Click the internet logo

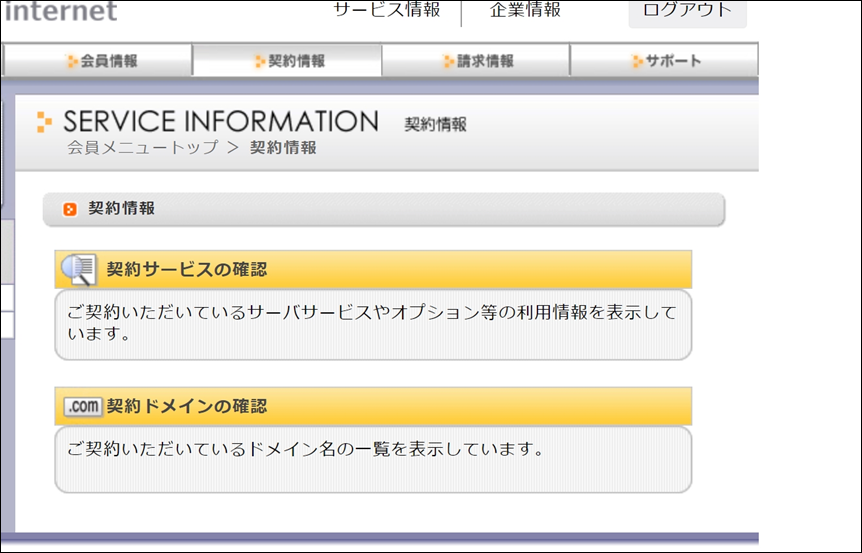coord(60,11)
